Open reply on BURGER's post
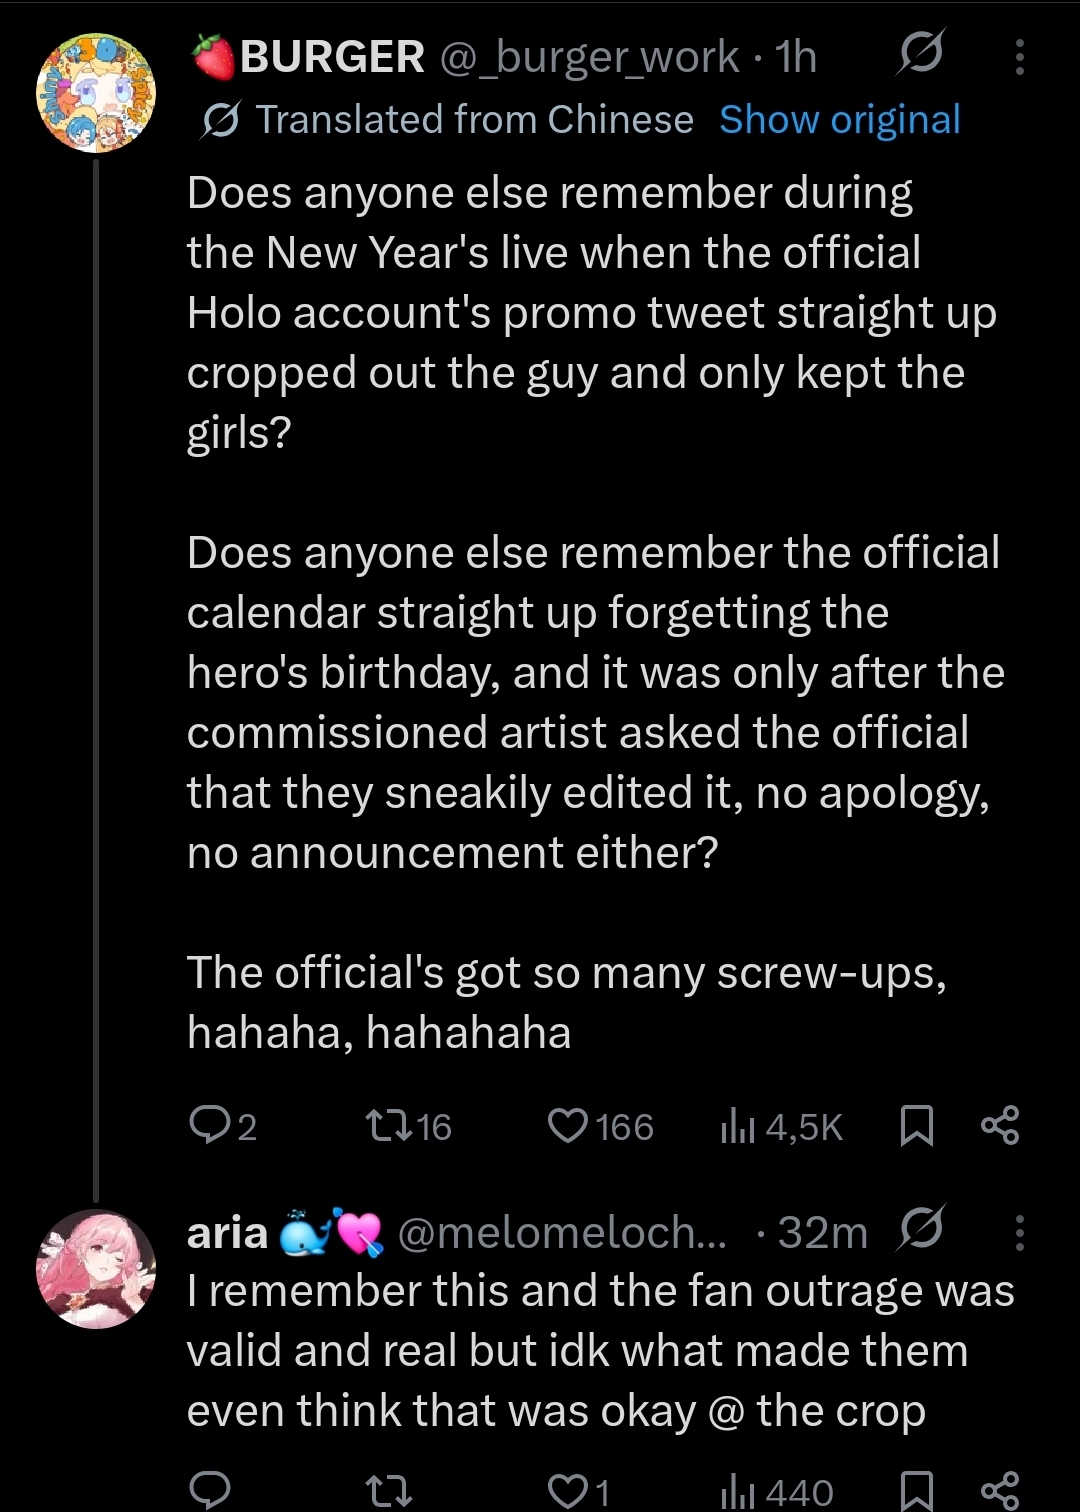The height and width of the screenshot is (1512, 1080). tap(223, 1126)
